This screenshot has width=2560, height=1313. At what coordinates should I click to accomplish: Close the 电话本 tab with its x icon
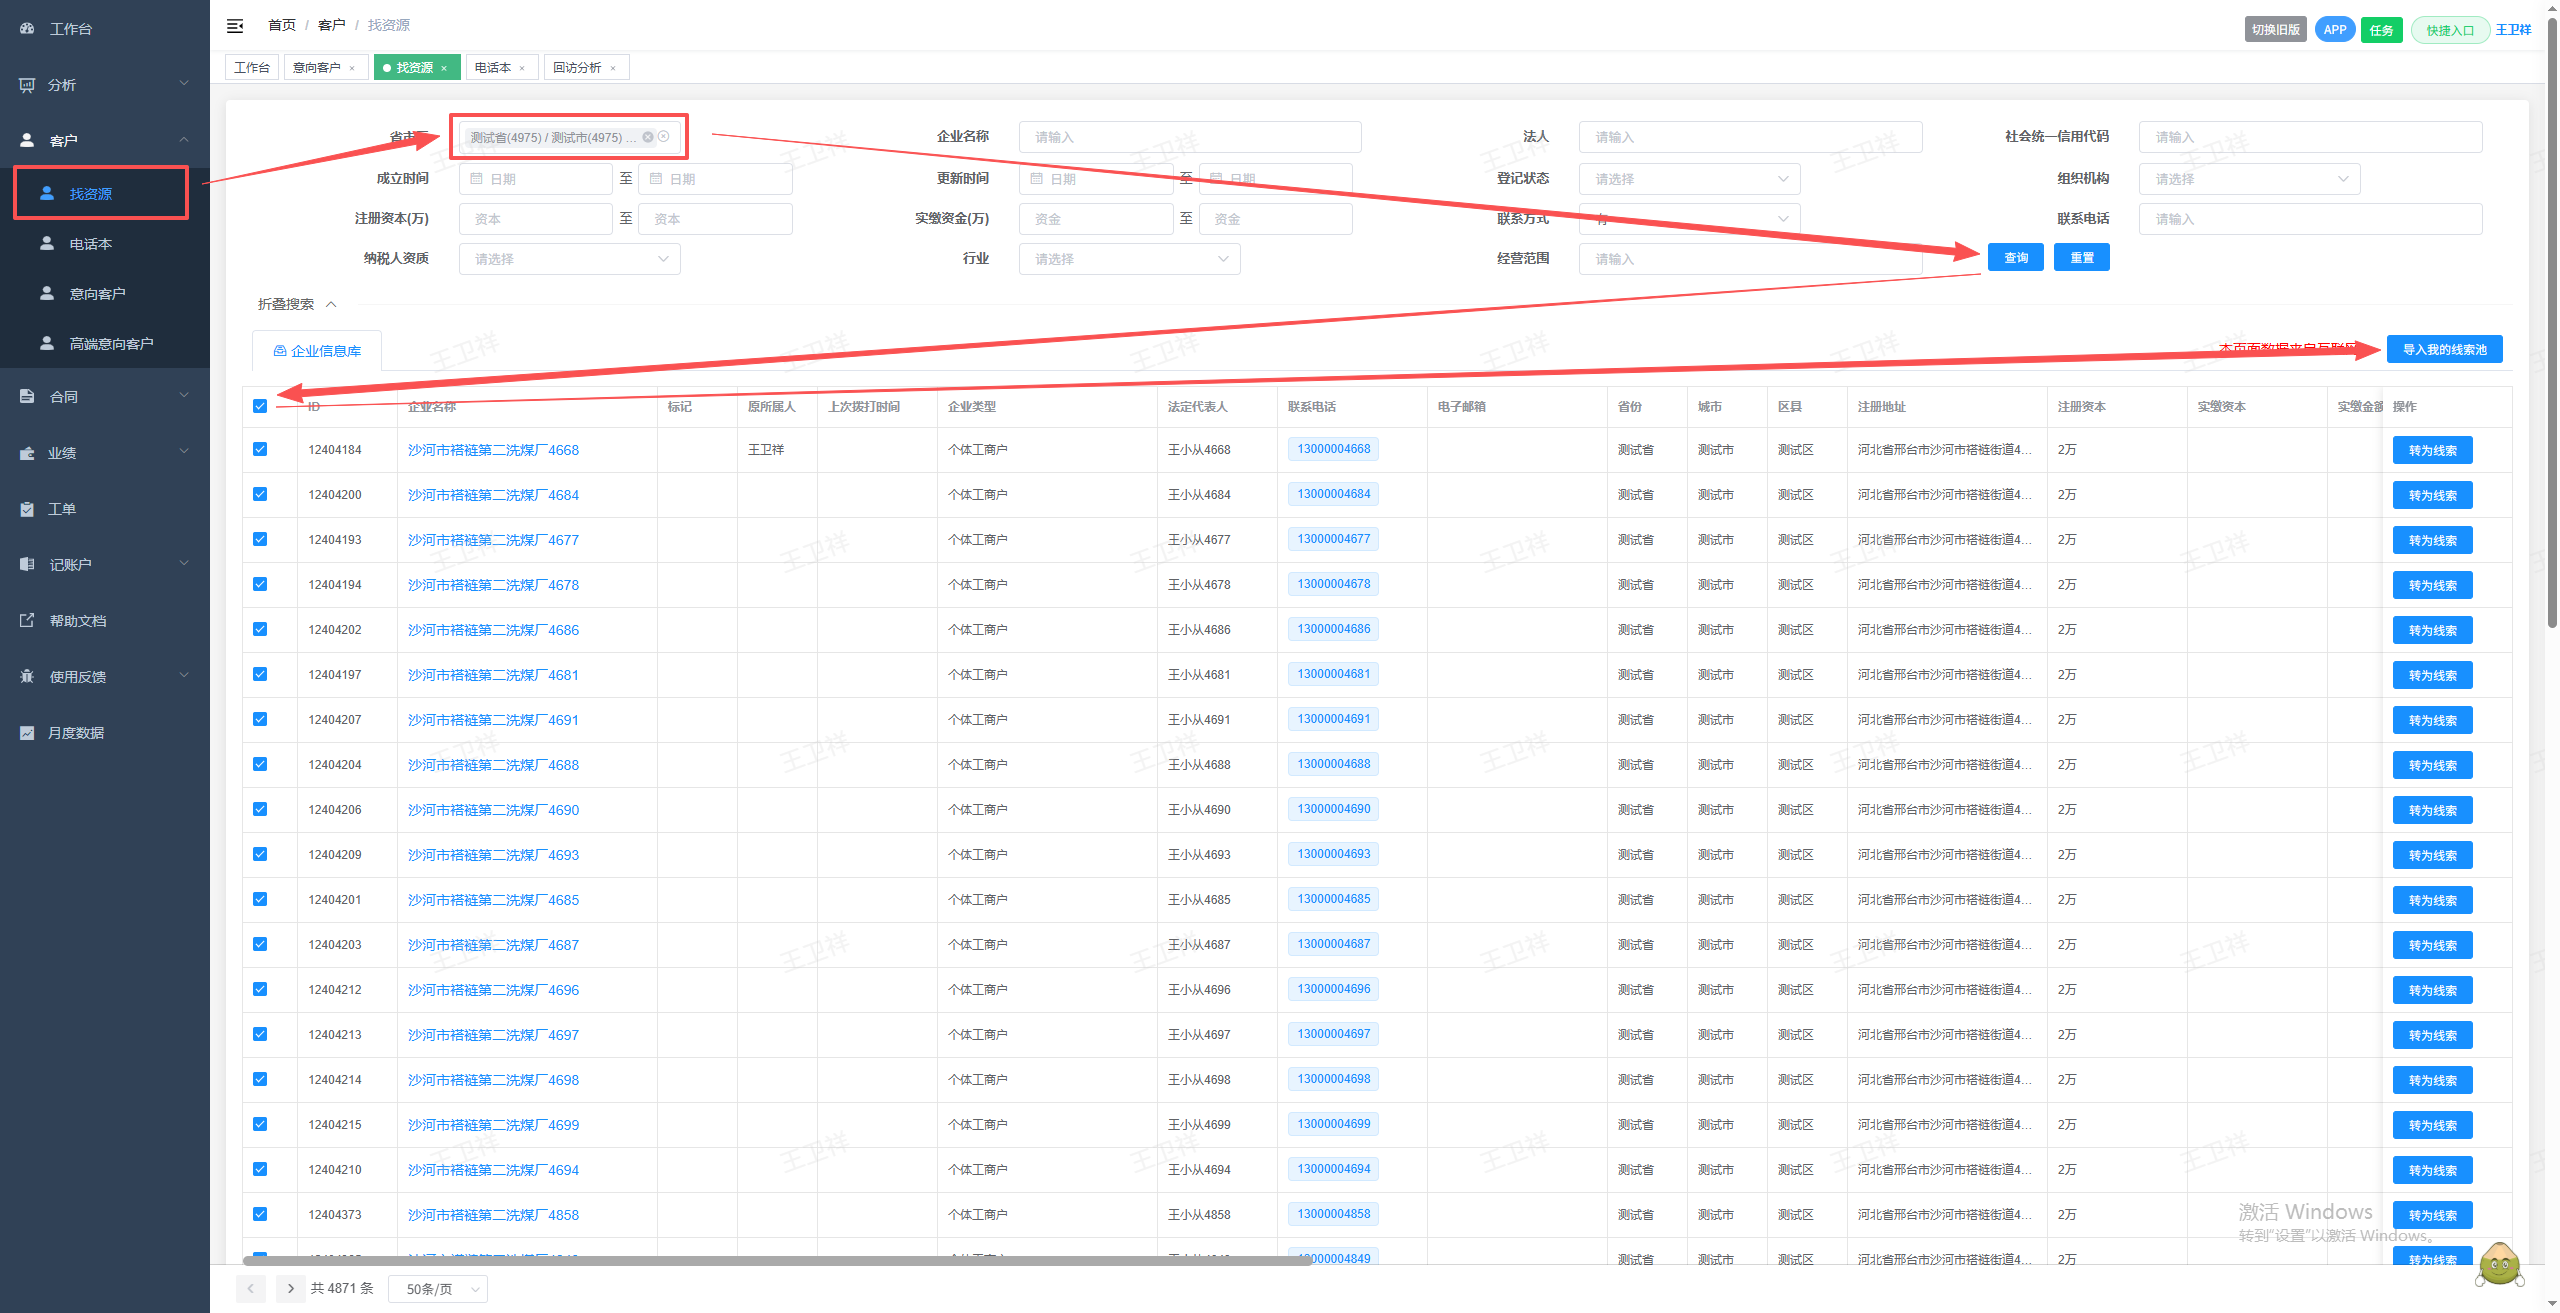pos(522,68)
